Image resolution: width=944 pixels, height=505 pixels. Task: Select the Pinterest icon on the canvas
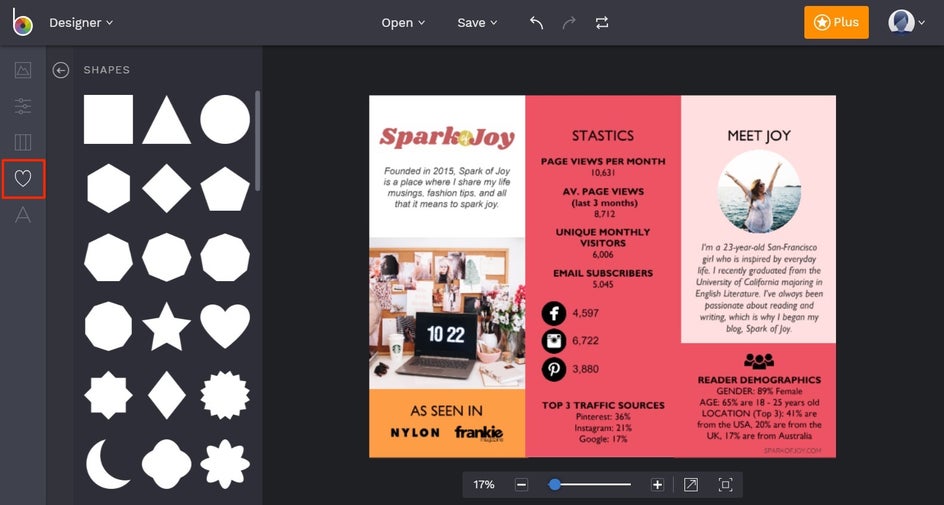(x=553, y=368)
